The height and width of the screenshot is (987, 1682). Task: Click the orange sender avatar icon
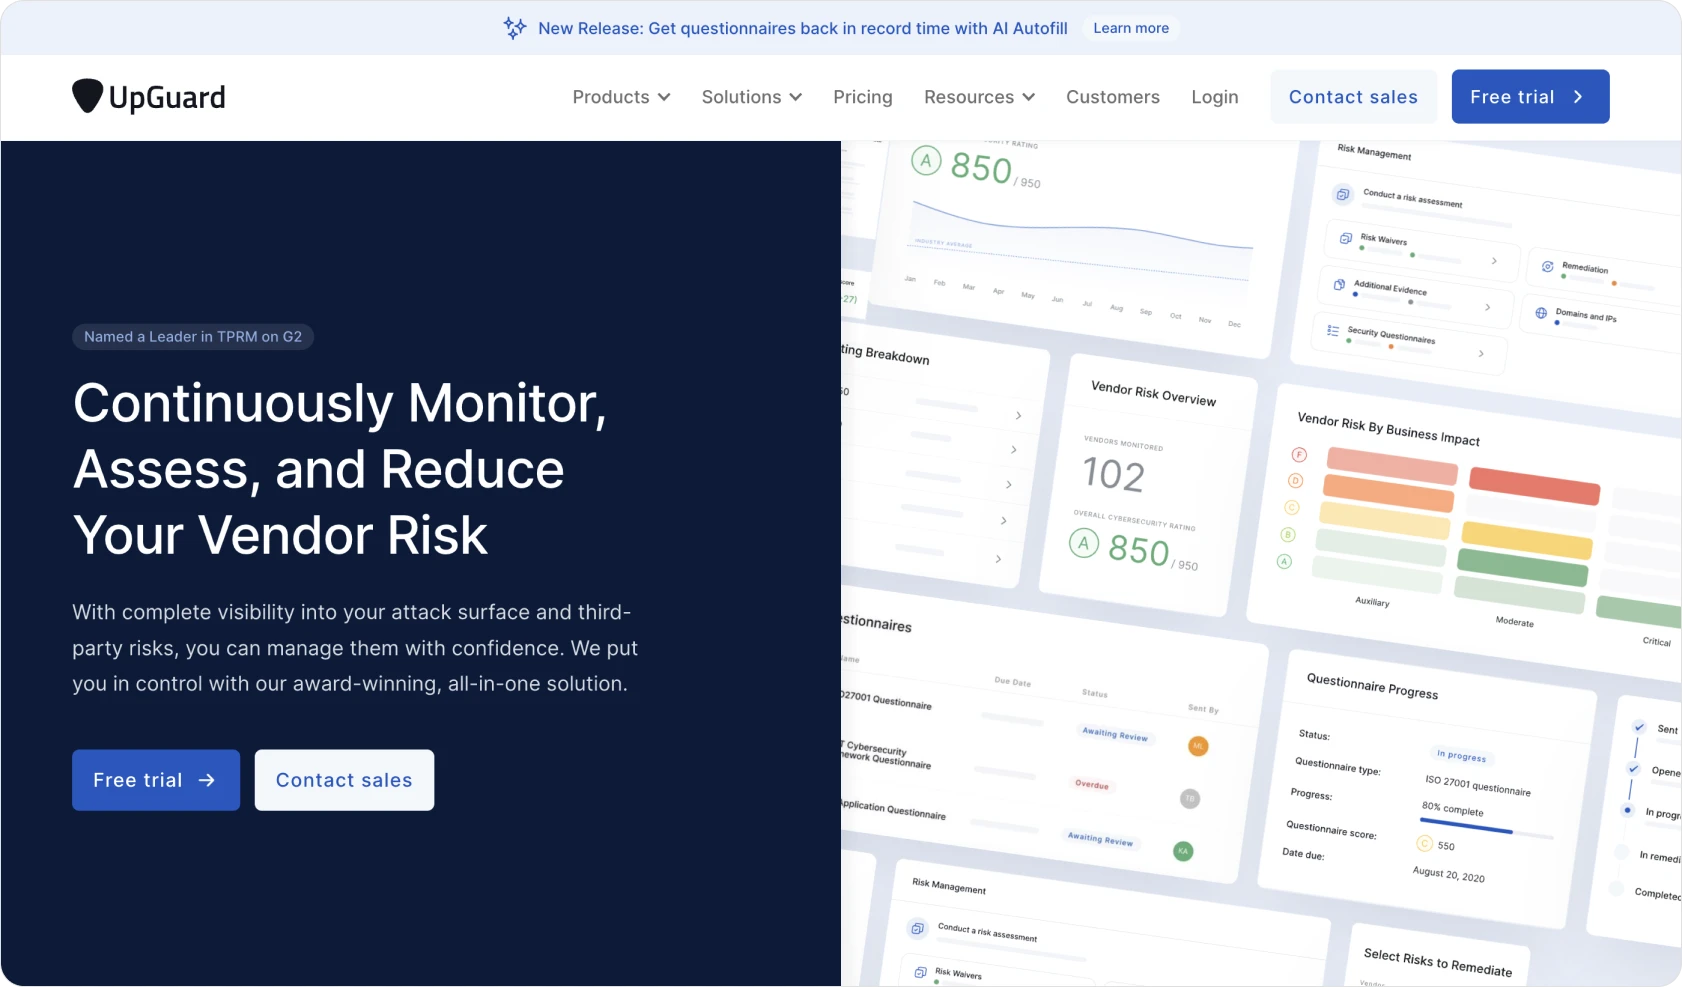[1198, 746]
